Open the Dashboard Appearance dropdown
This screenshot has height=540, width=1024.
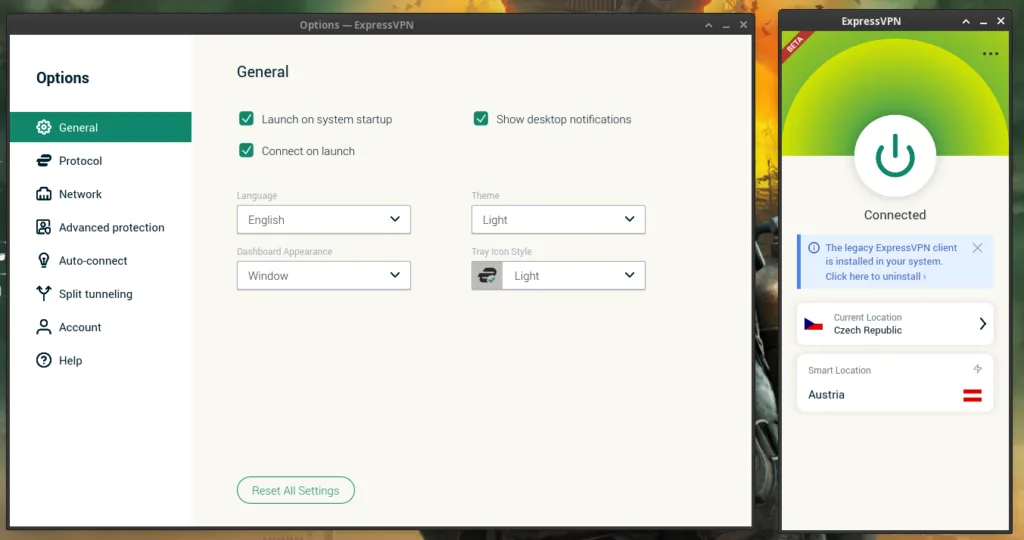pos(323,276)
